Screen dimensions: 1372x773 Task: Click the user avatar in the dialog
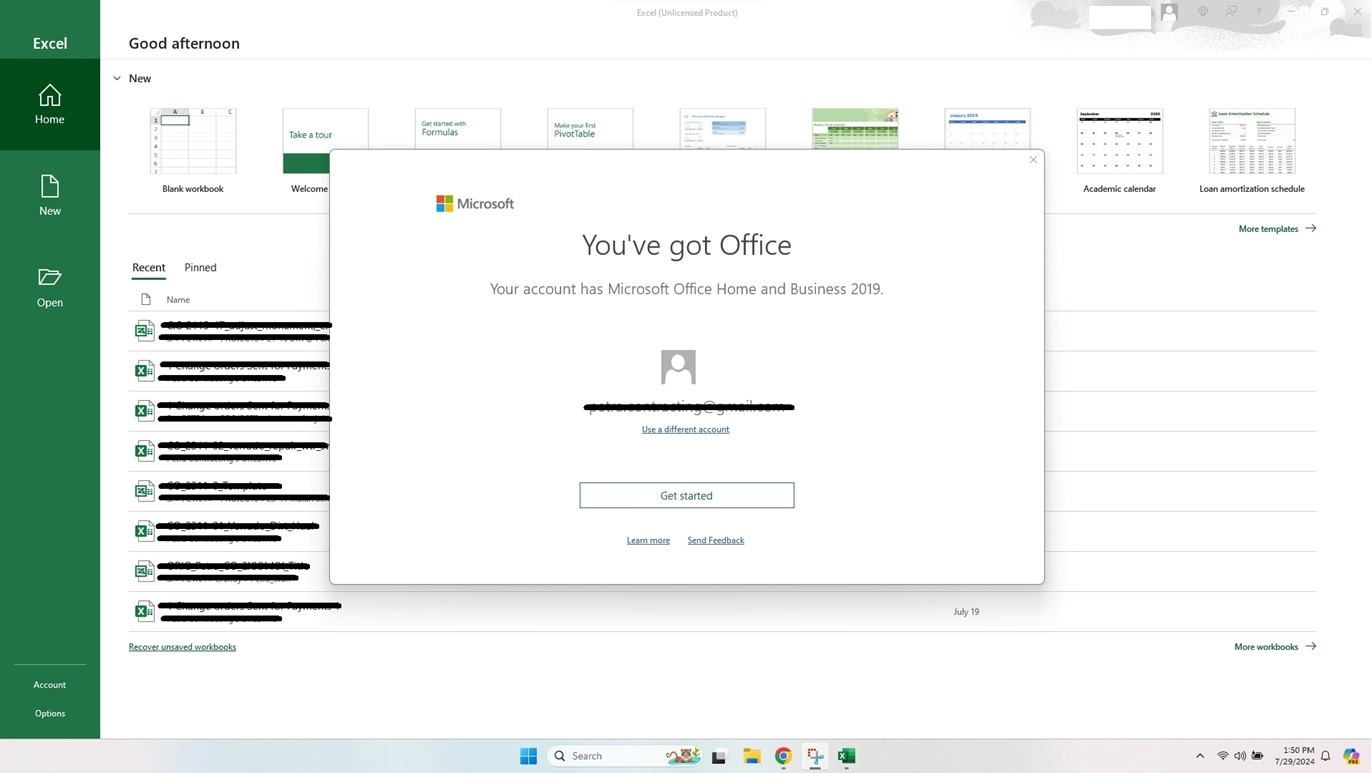click(x=678, y=367)
